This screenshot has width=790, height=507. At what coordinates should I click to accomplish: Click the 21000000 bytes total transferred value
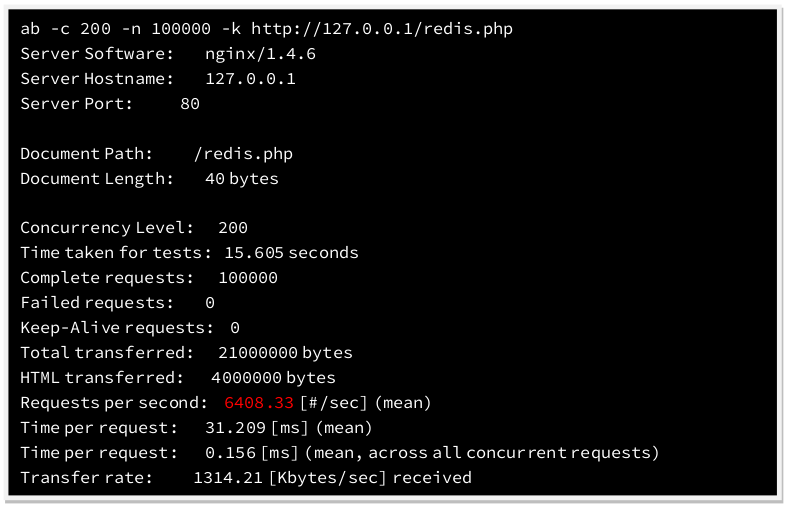click(285, 352)
